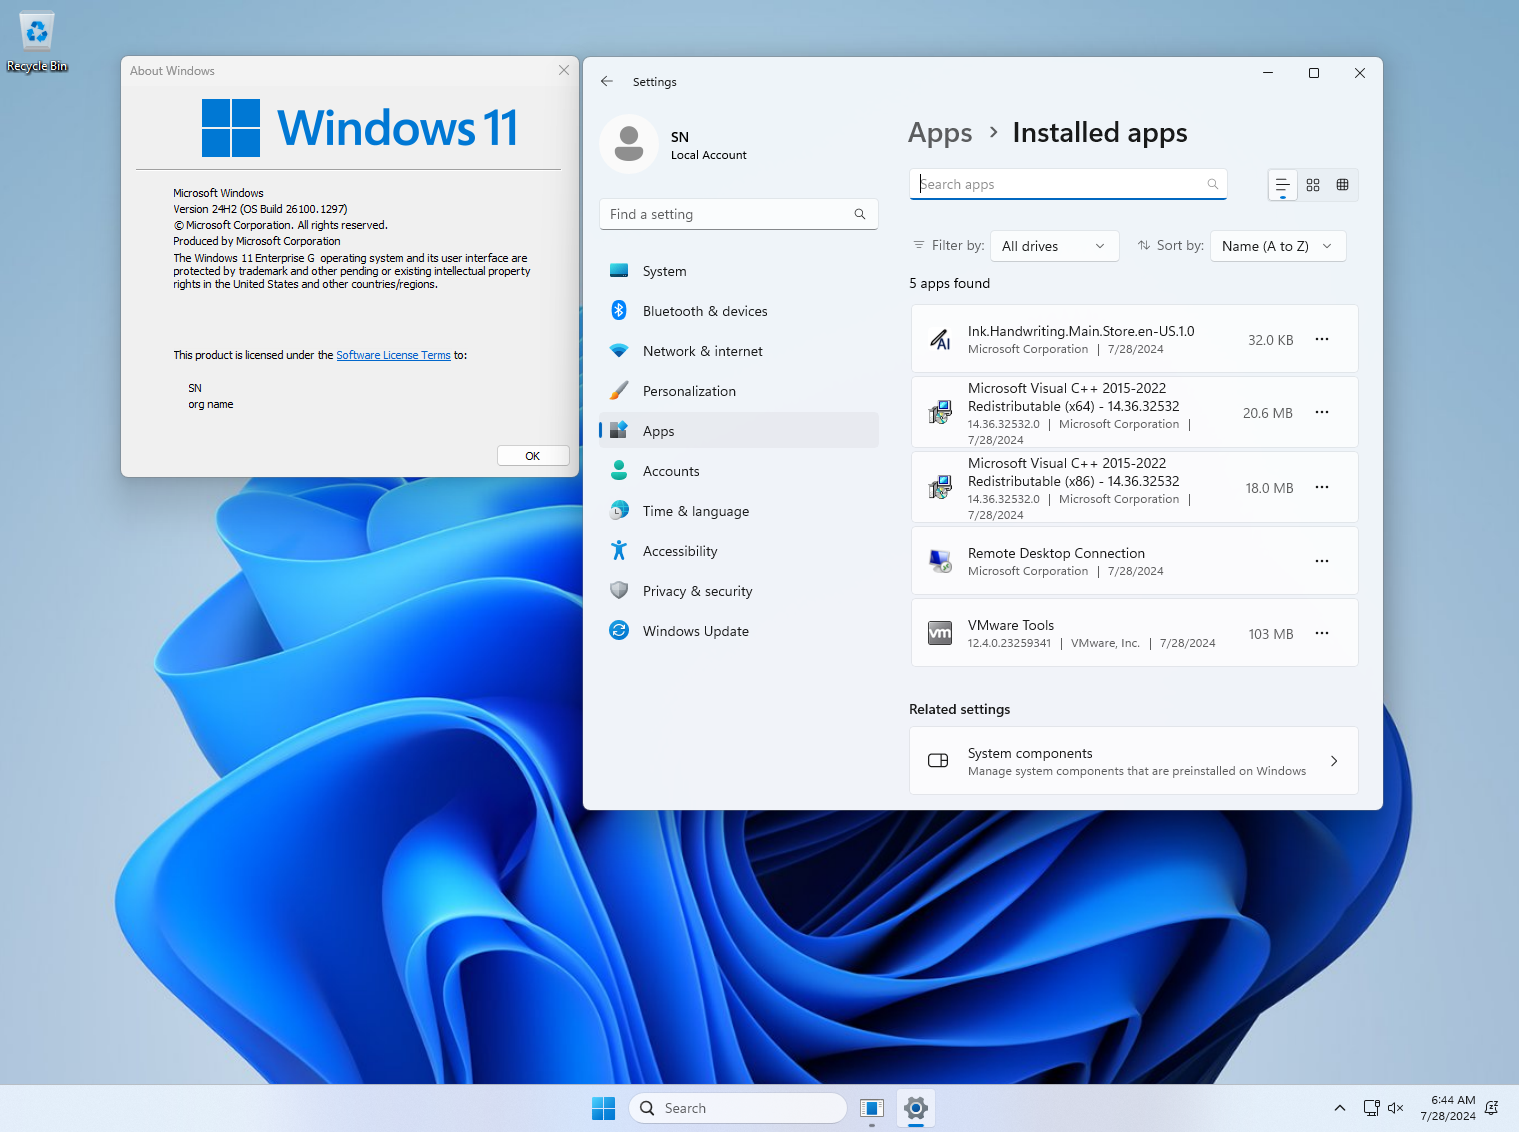Click the 'org name' text in About Windows
Viewport: 1519px width, 1132px height.
coord(211,404)
